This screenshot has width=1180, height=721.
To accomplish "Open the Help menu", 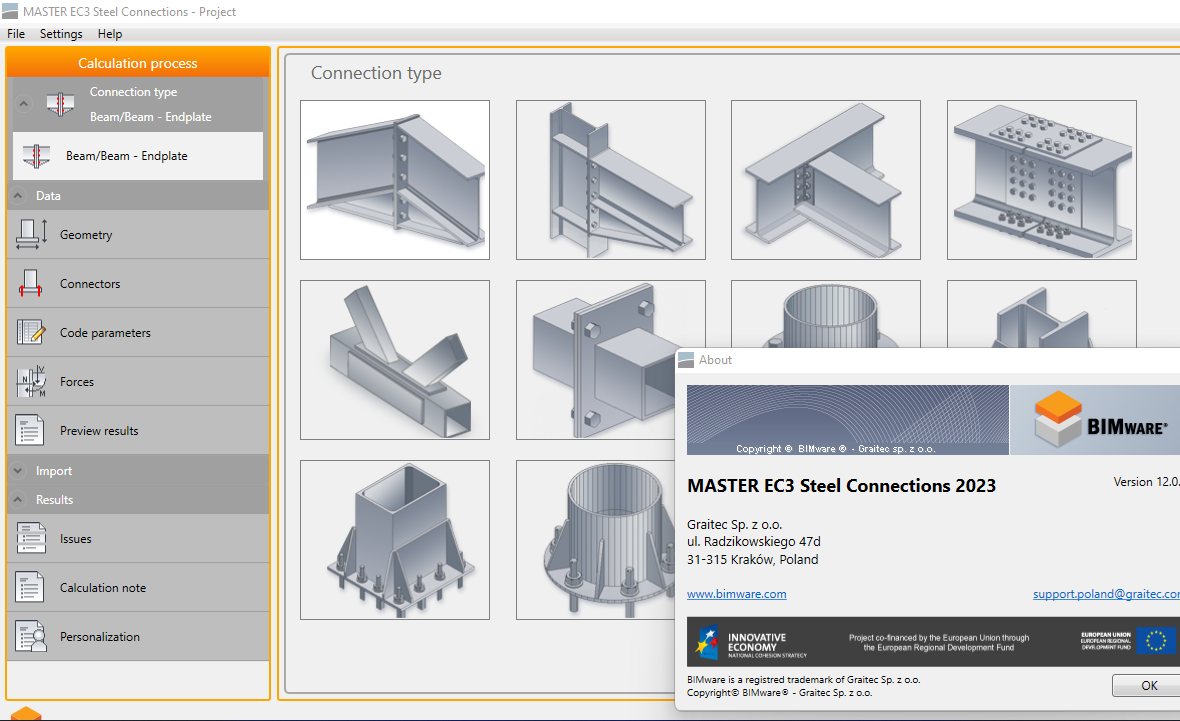I will tap(110, 33).
